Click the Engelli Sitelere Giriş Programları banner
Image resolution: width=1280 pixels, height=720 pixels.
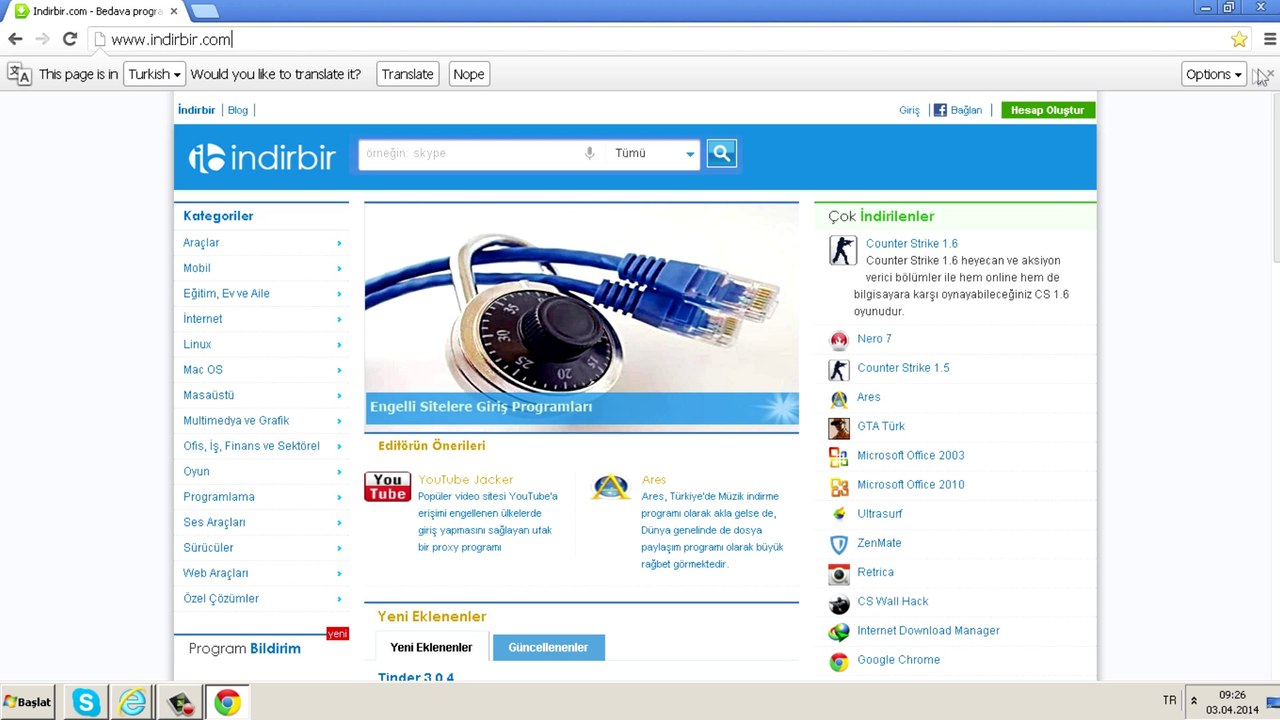click(x=582, y=316)
